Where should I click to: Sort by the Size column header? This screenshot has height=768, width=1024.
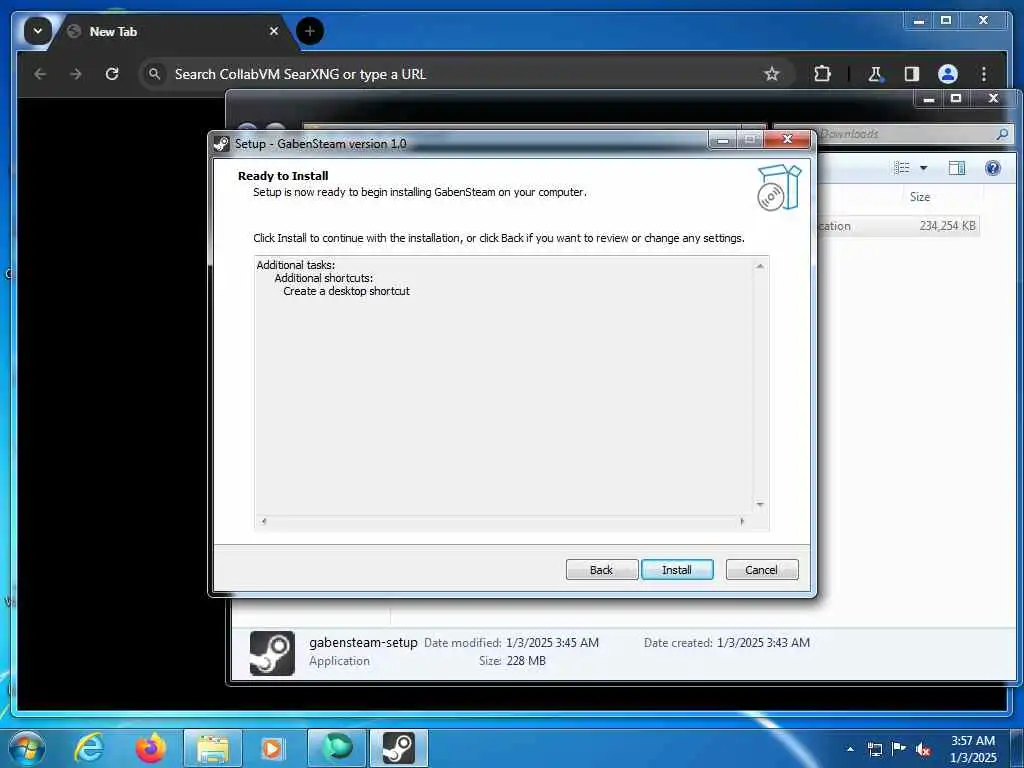point(920,197)
